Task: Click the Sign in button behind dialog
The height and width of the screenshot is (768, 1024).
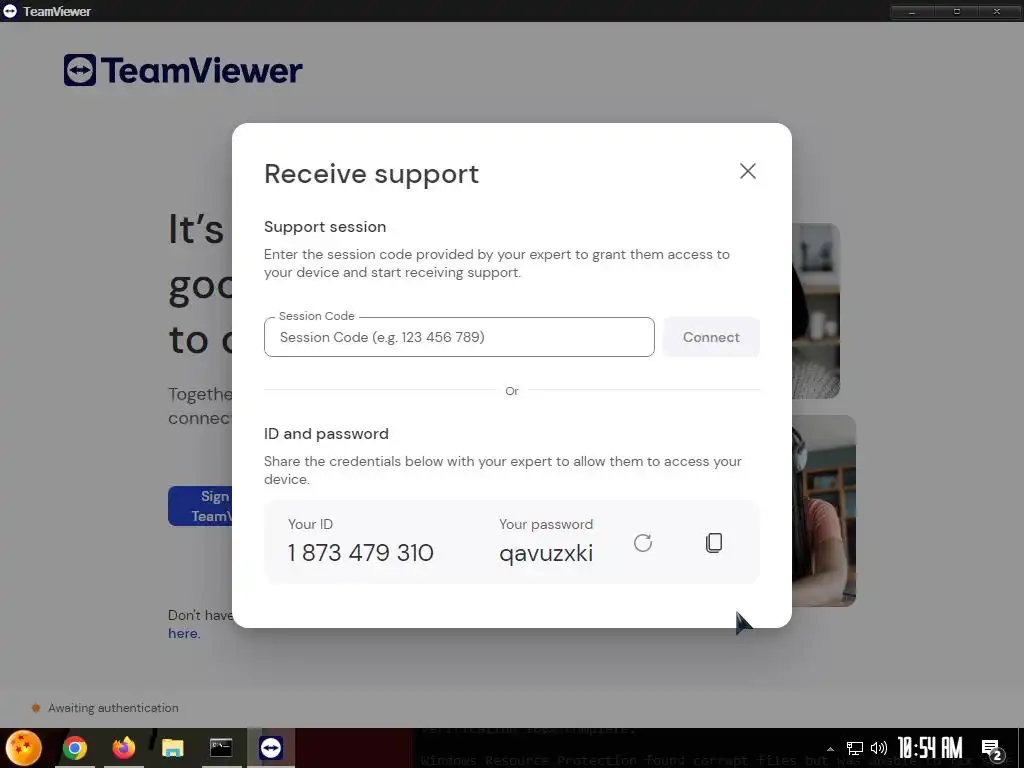Action: 200,505
